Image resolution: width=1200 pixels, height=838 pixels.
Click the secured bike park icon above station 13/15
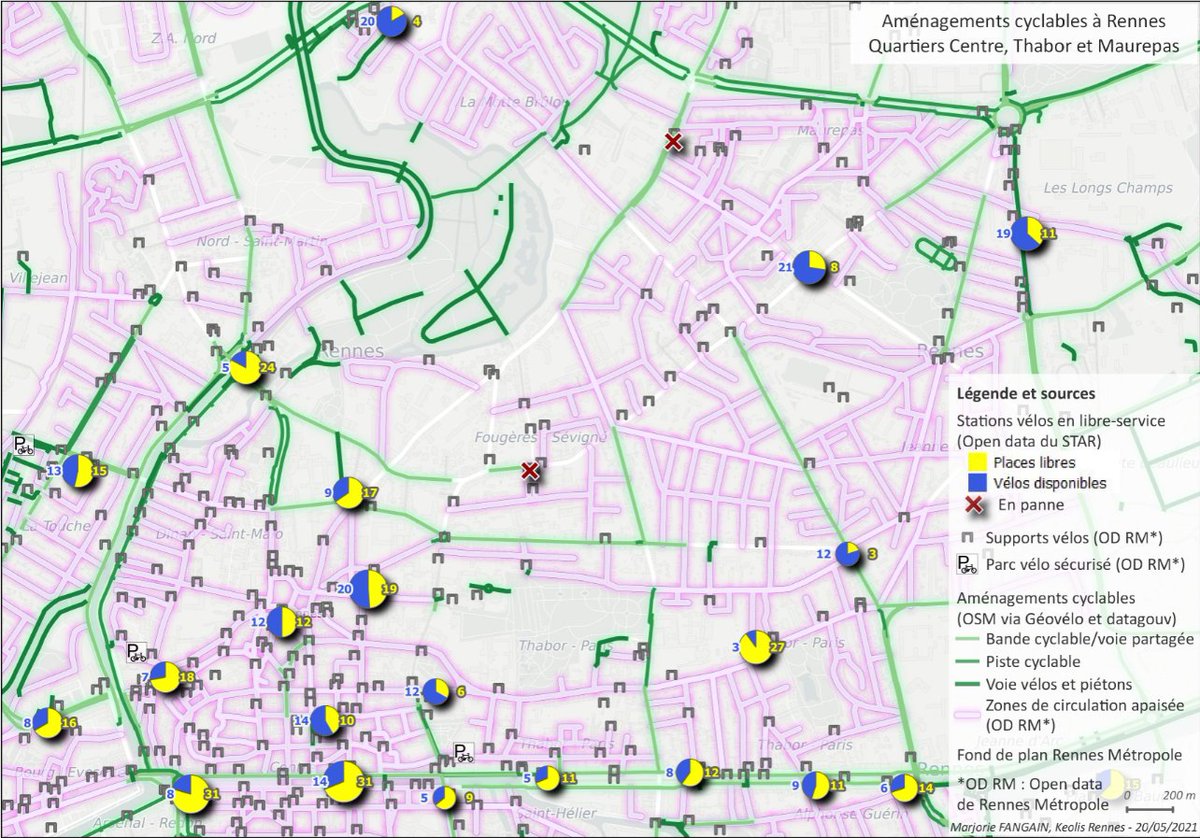pyautogui.click(x=23, y=446)
